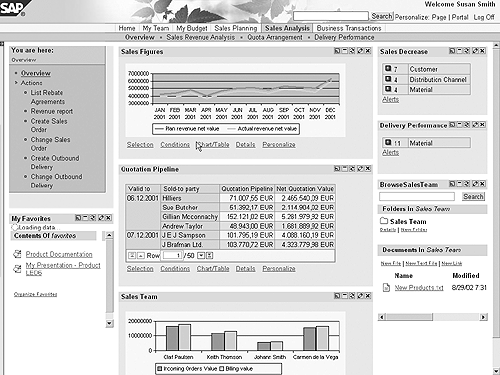500x375 pixels.
Task: Click the Sales Figures panel edit icon
Action: click(360, 51)
